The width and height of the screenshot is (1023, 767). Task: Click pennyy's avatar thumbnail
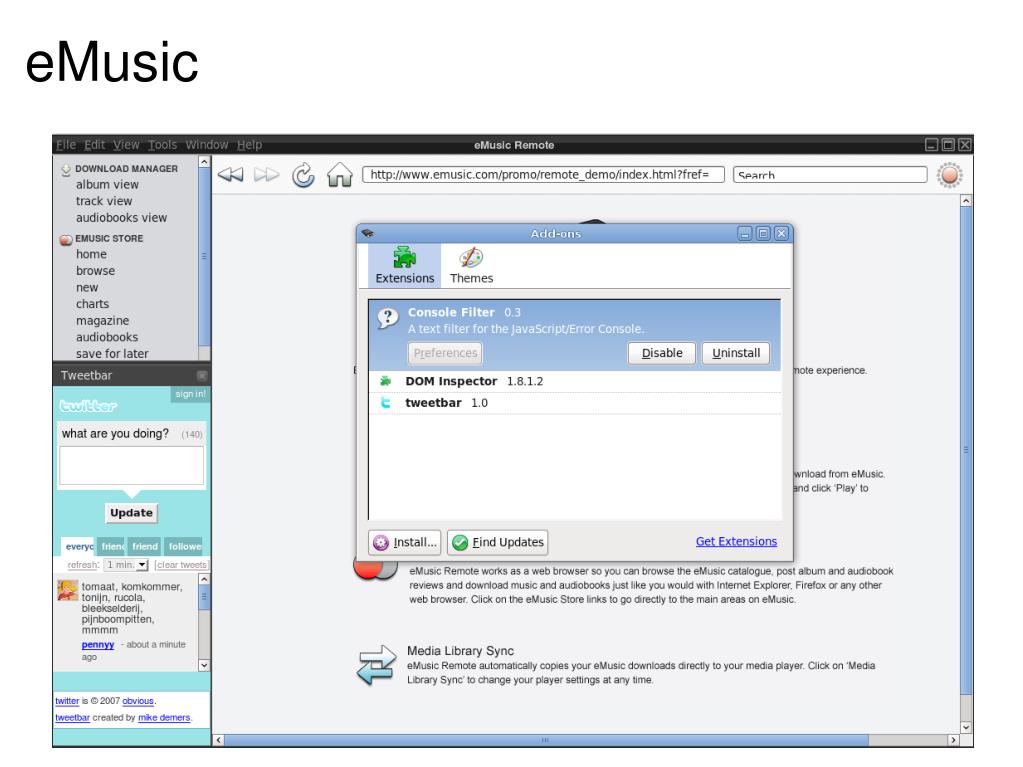68,590
